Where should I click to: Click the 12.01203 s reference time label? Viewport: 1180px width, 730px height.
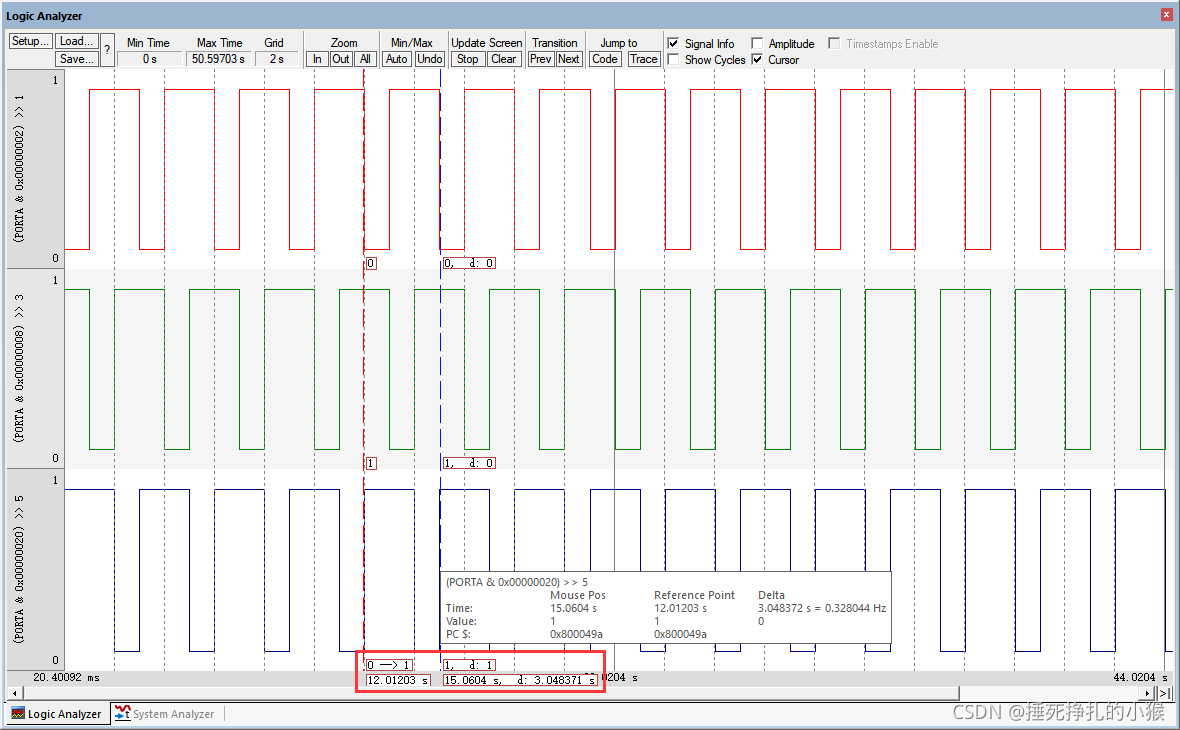pyautogui.click(x=398, y=680)
